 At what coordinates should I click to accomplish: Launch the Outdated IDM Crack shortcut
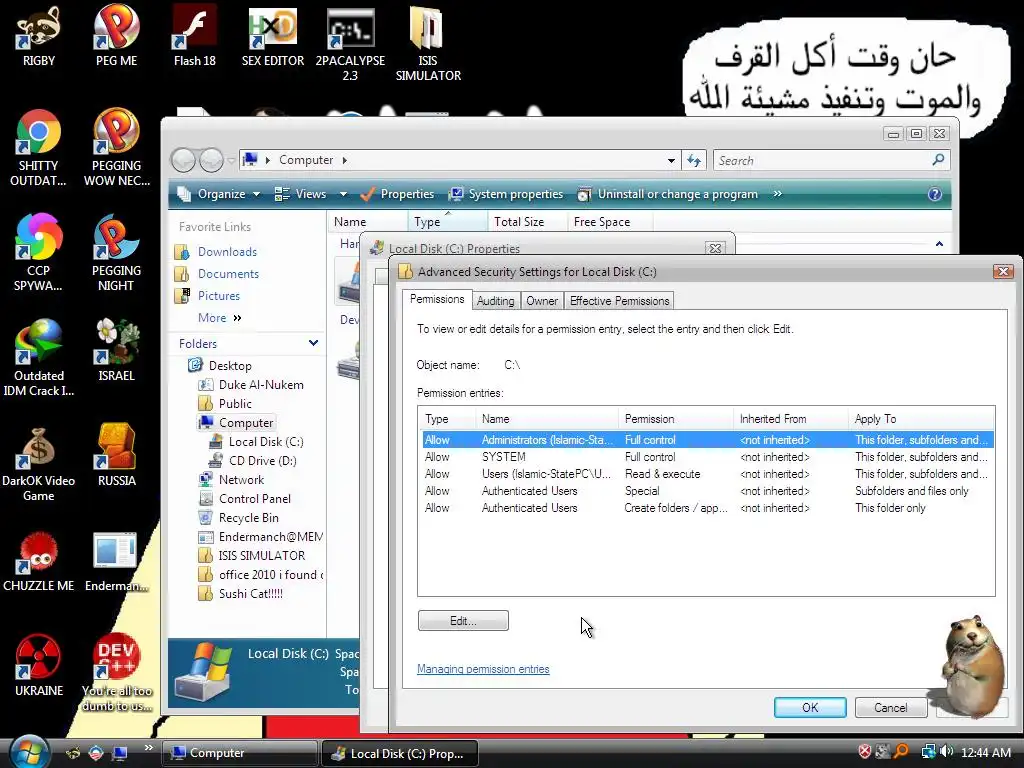pos(39,358)
